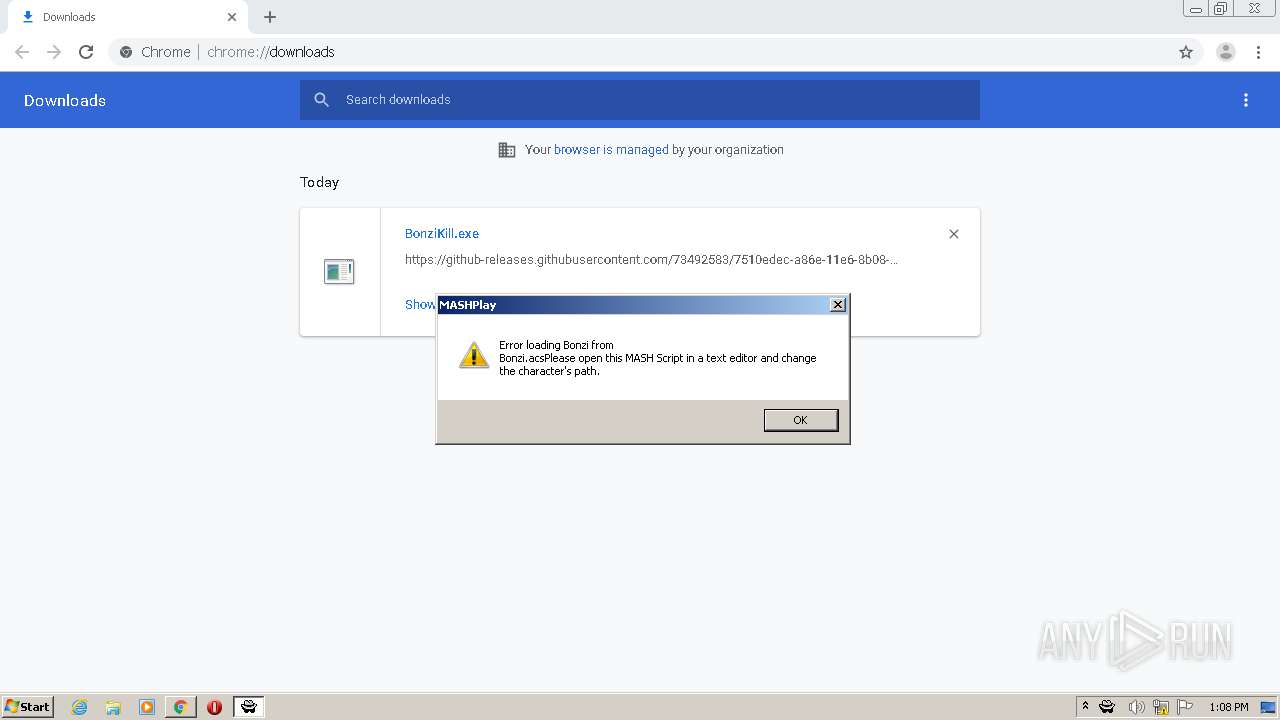The height and width of the screenshot is (720, 1280).
Task: Restore down the Chrome window
Action: [x=1221, y=9]
